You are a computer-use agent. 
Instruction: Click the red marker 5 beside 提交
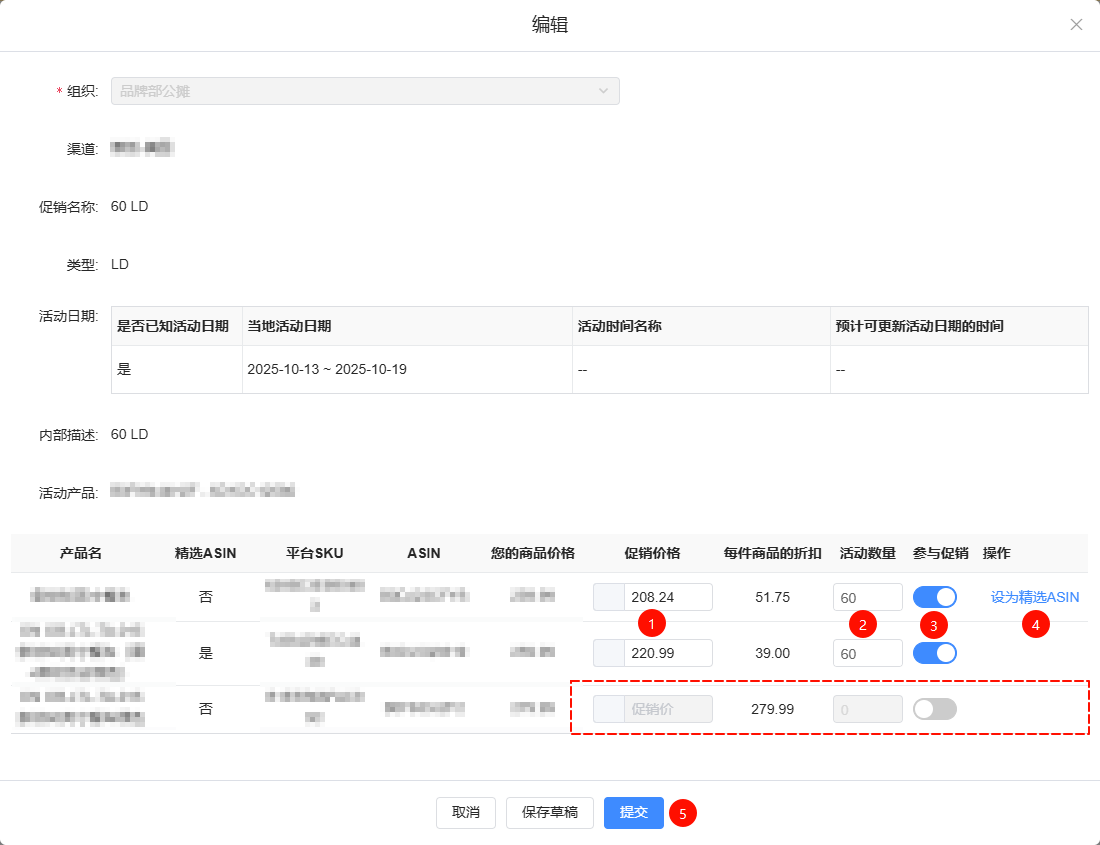683,813
